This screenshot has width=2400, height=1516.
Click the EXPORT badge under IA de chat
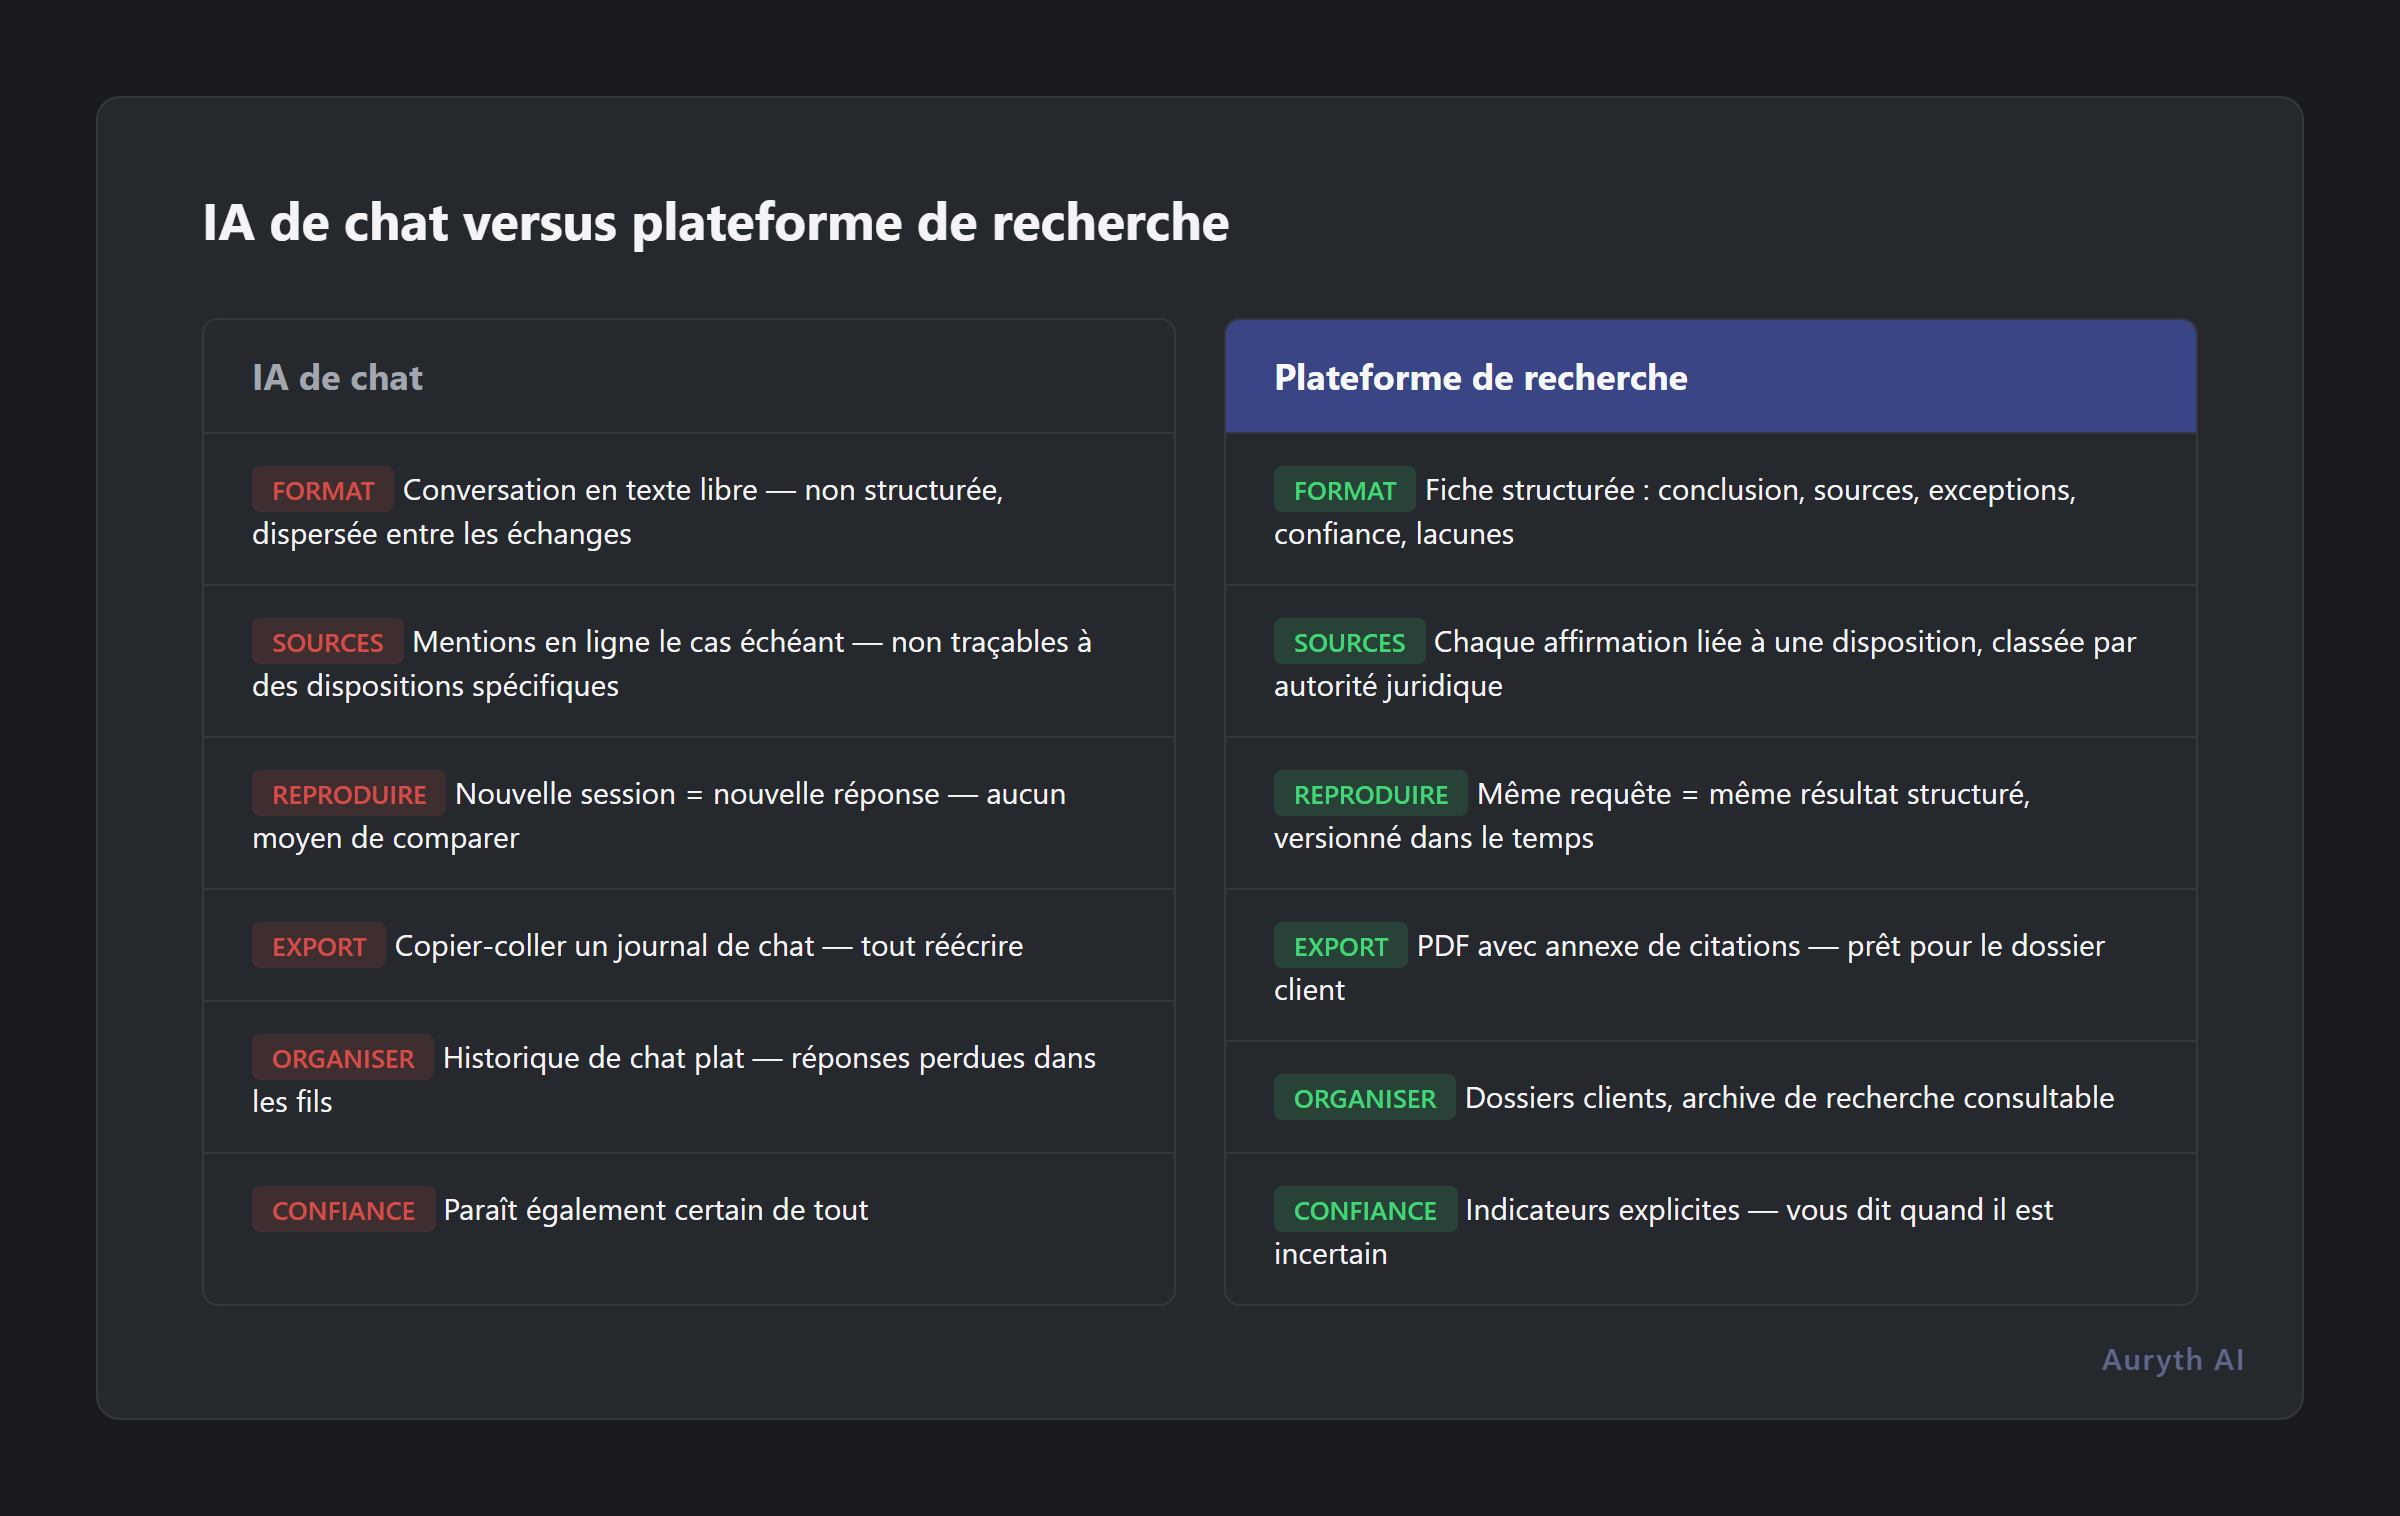tap(318, 945)
